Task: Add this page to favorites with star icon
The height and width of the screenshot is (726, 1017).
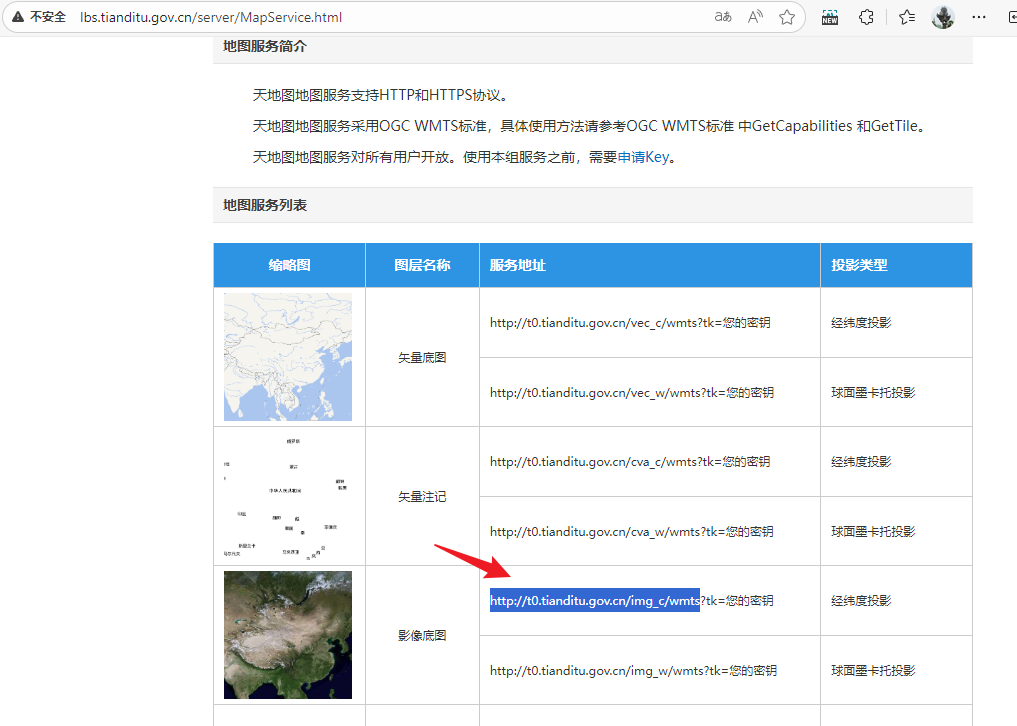Action: point(787,17)
